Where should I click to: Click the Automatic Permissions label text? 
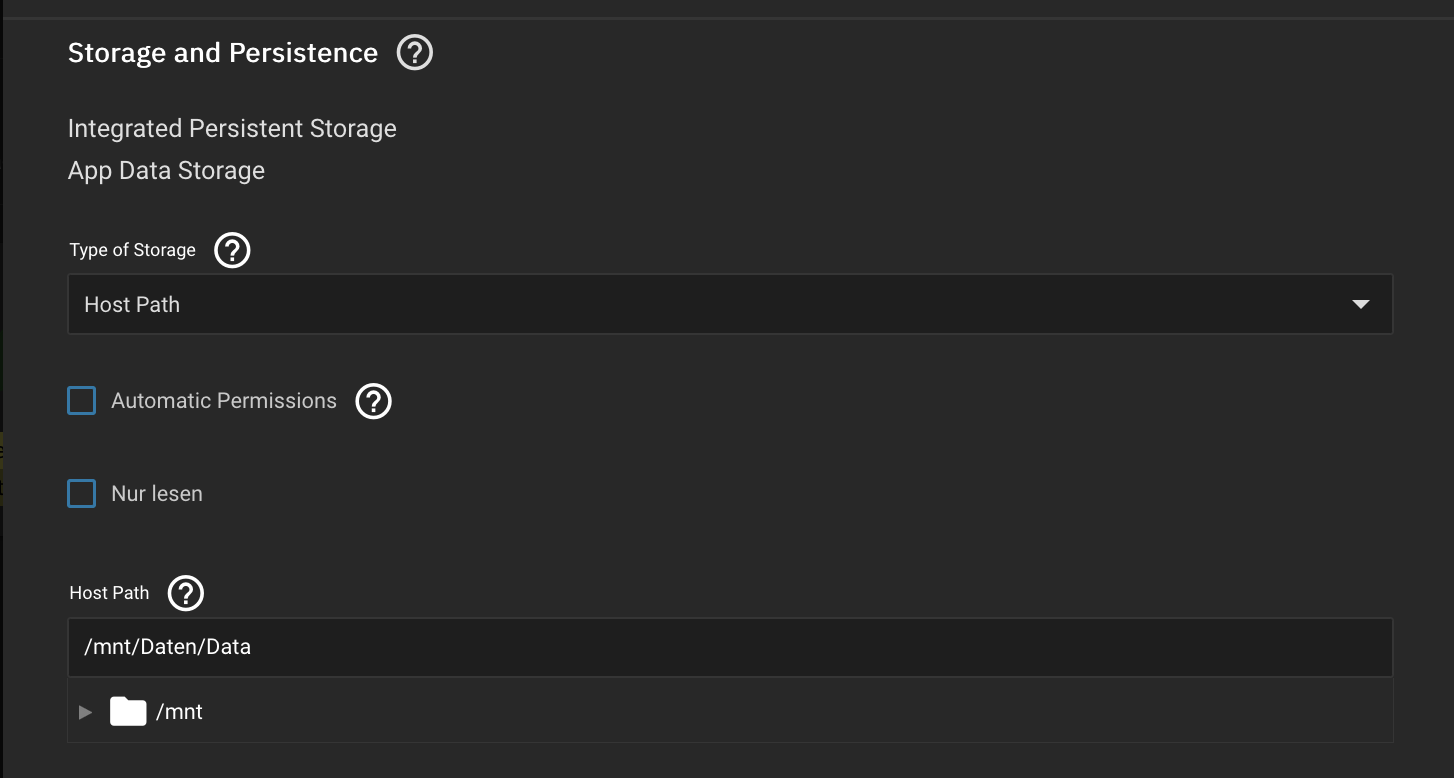tap(224, 401)
